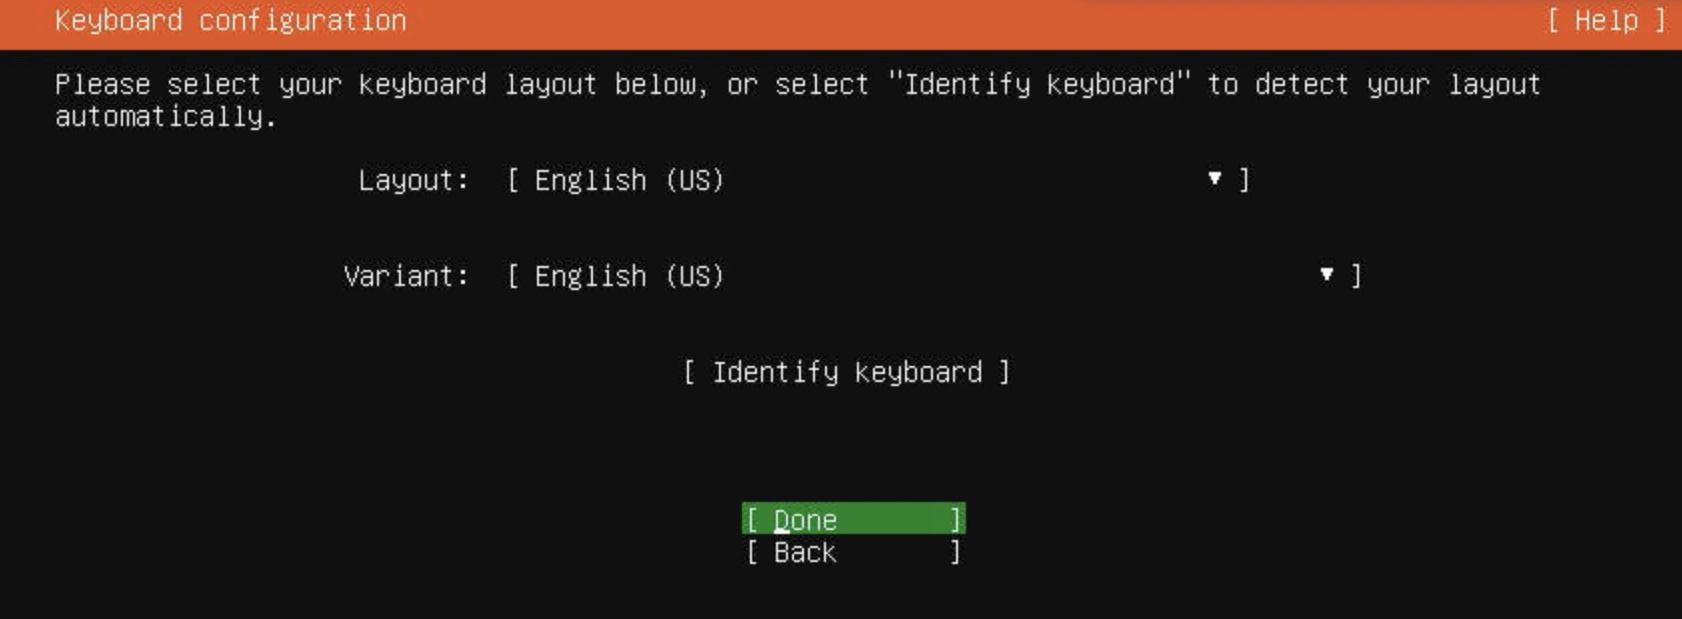Image resolution: width=1682 pixels, height=619 pixels.
Task: Confirm with the green Done button
Action: (x=853, y=519)
